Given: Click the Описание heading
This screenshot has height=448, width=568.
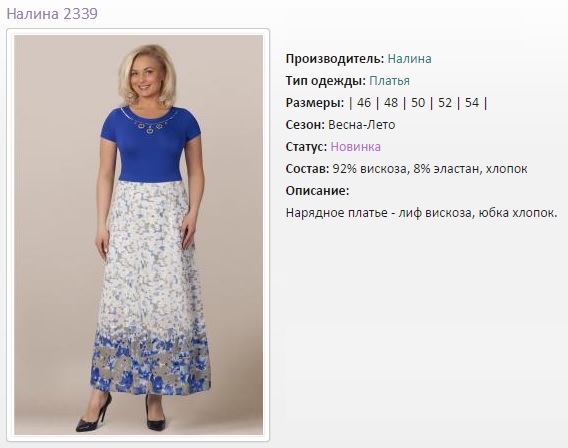Looking at the screenshot, I should (x=317, y=191).
